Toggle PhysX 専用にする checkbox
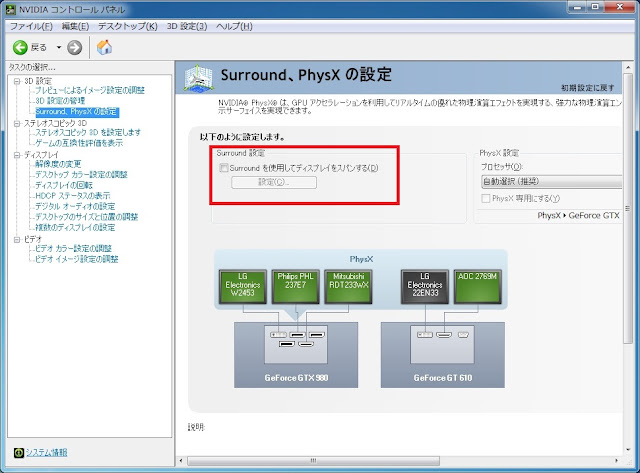This screenshot has width=640, height=473. click(486, 199)
